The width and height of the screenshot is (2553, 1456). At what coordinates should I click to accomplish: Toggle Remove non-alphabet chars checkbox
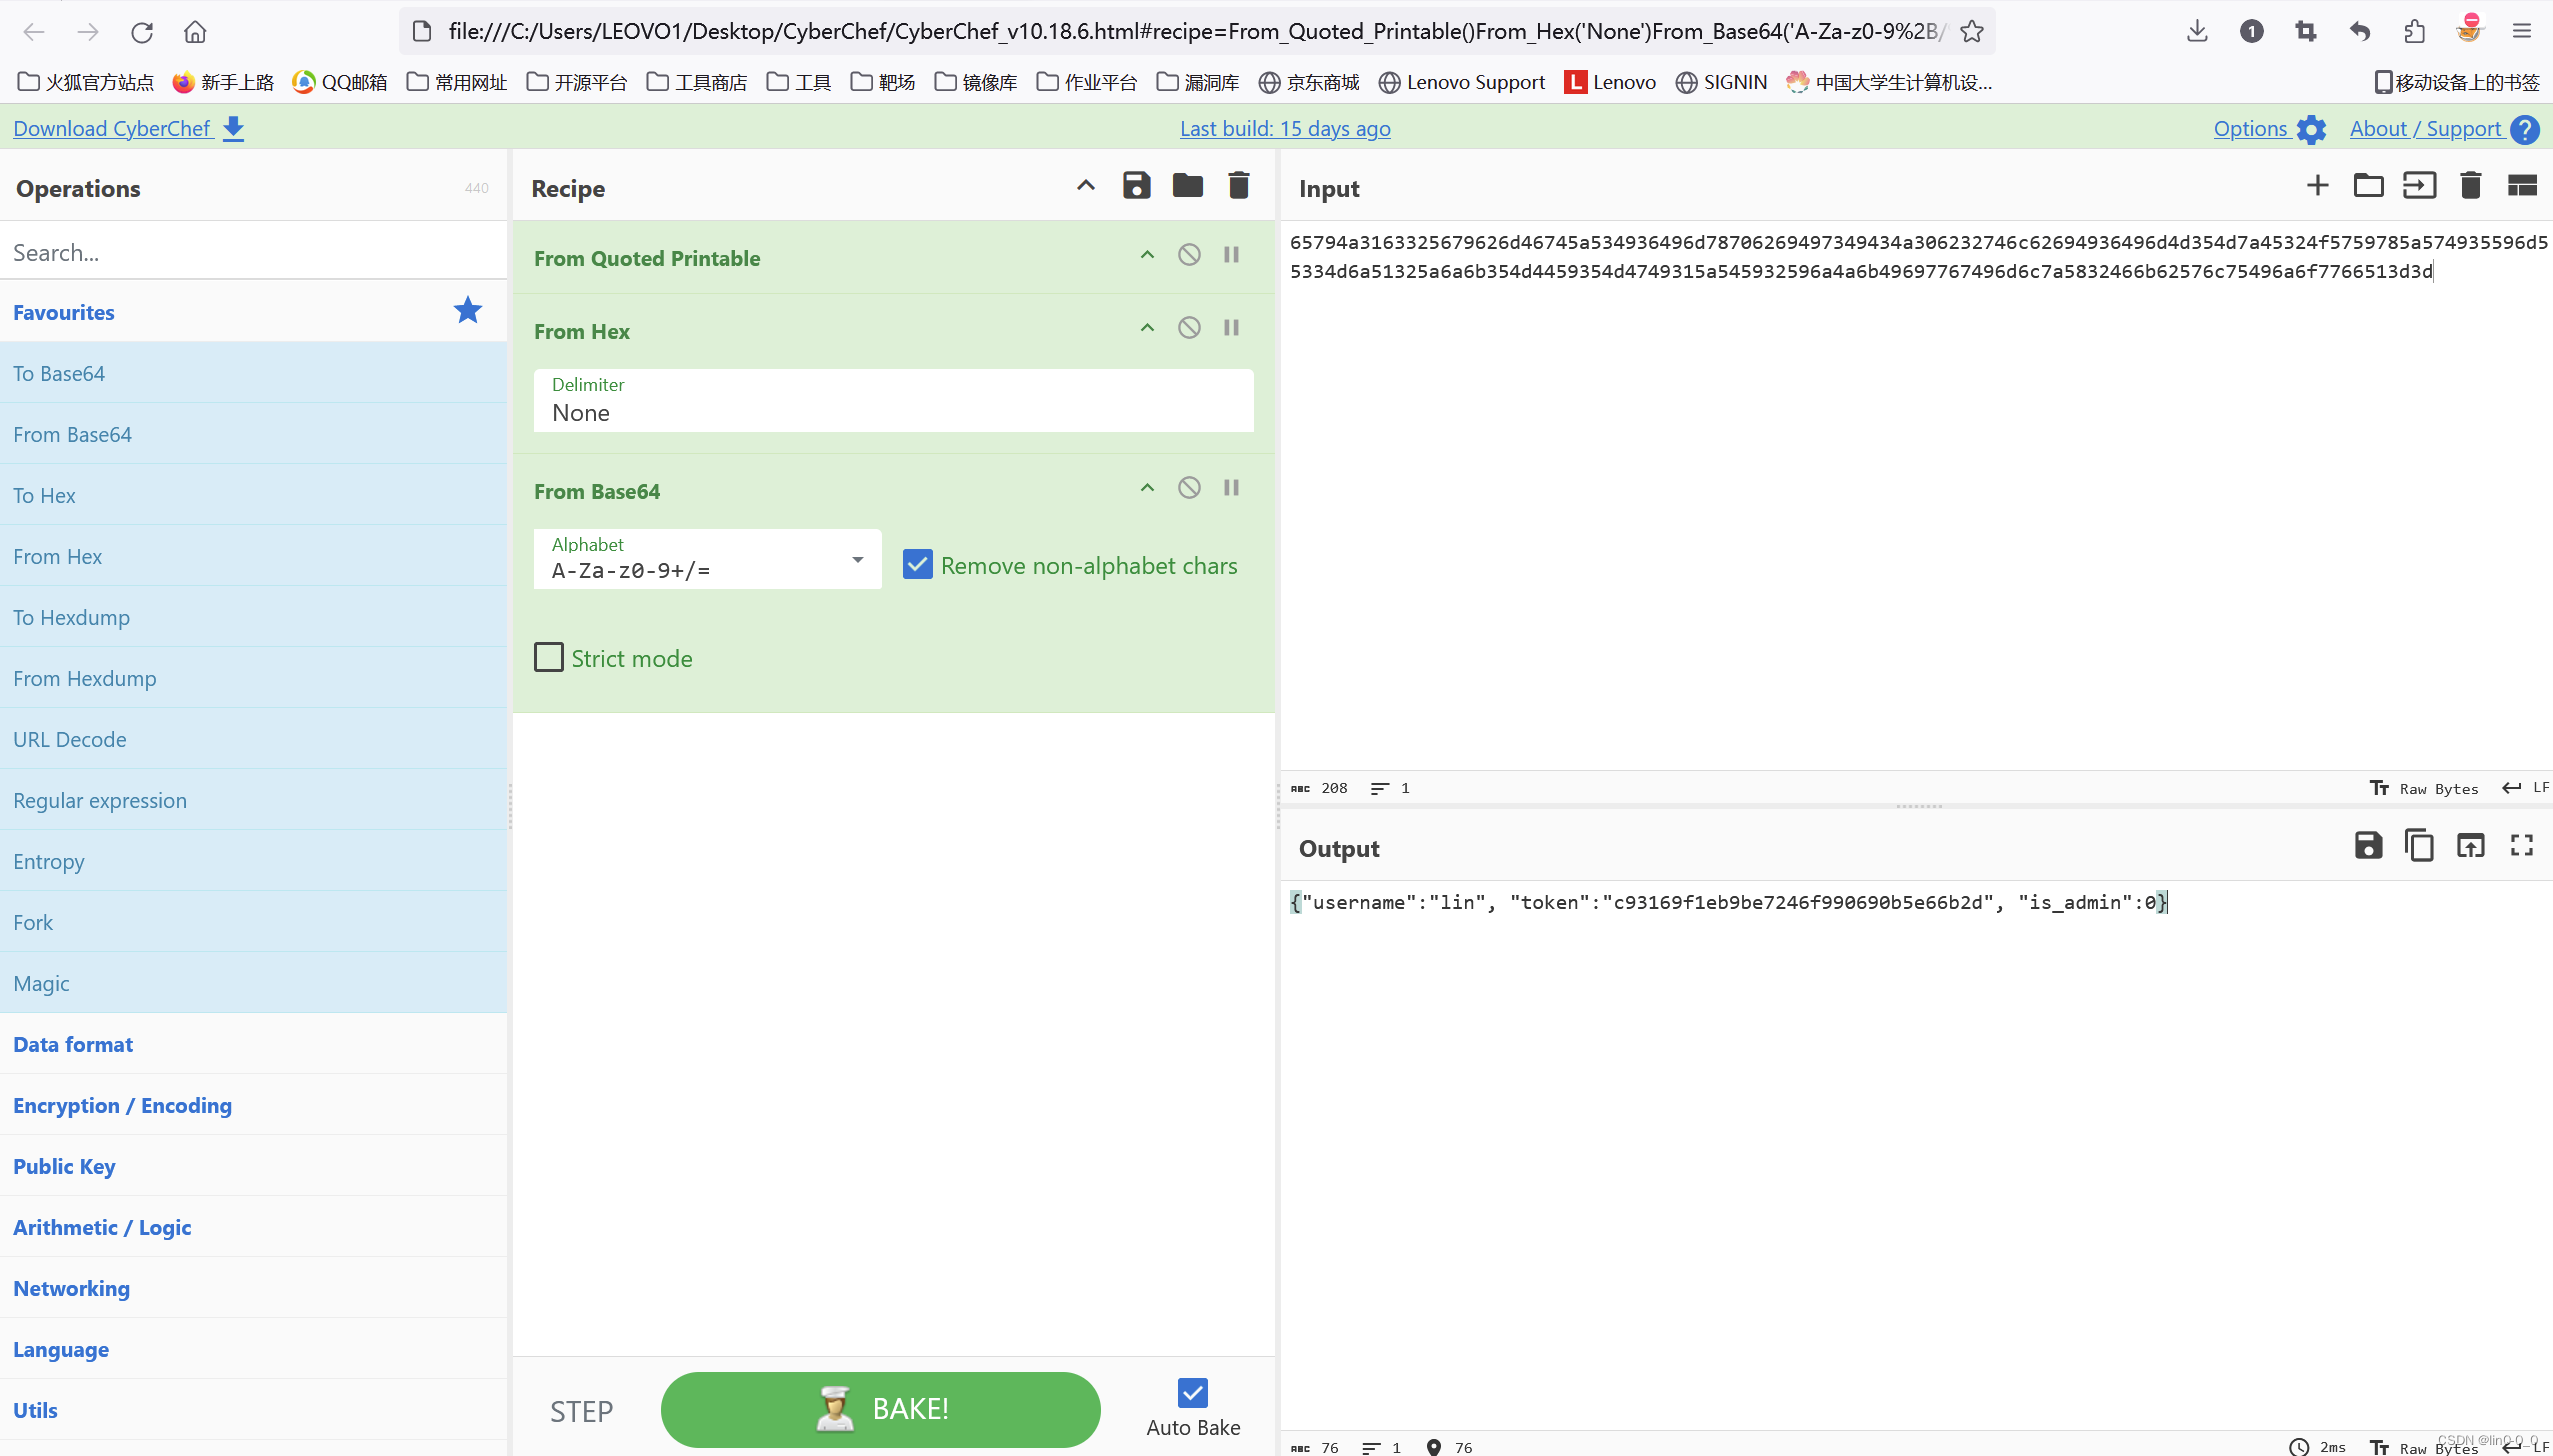point(917,565)
